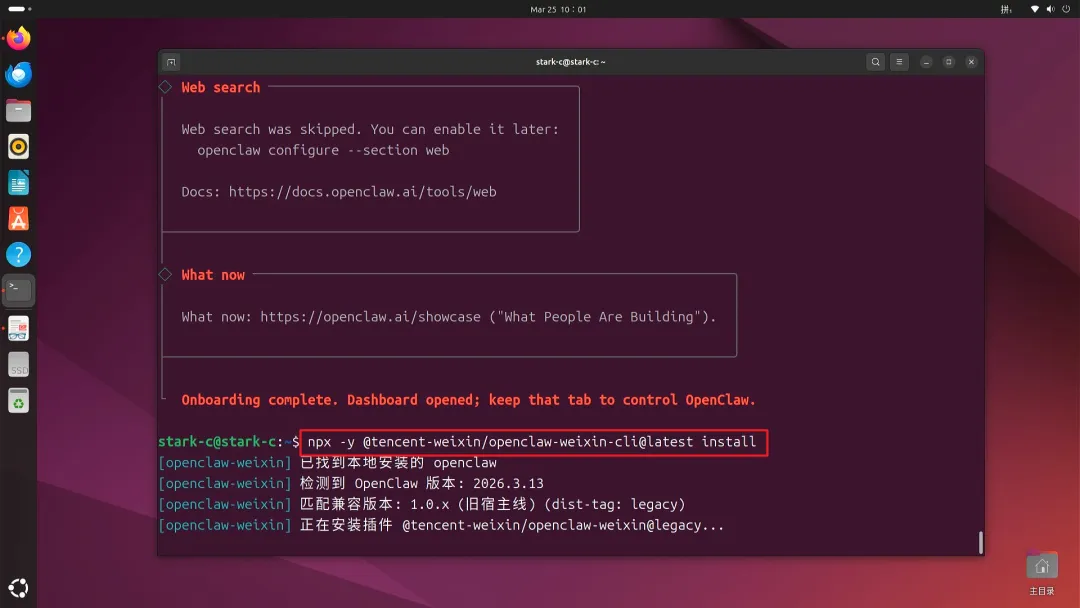Select the Terminal icon in the dock
This screenshot has height=608, width=1080.
point(19,291)
